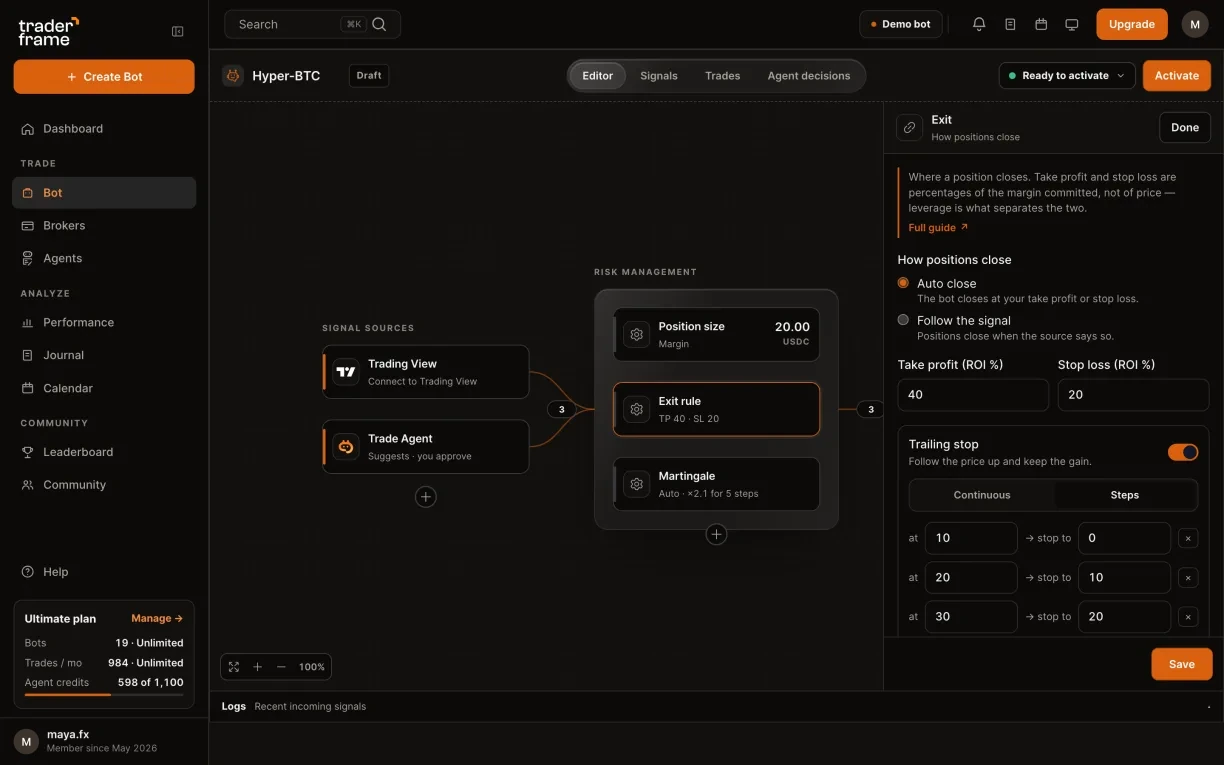Add a signal source with the plus
Viewport: 1224px width, 765px height.
426,497
